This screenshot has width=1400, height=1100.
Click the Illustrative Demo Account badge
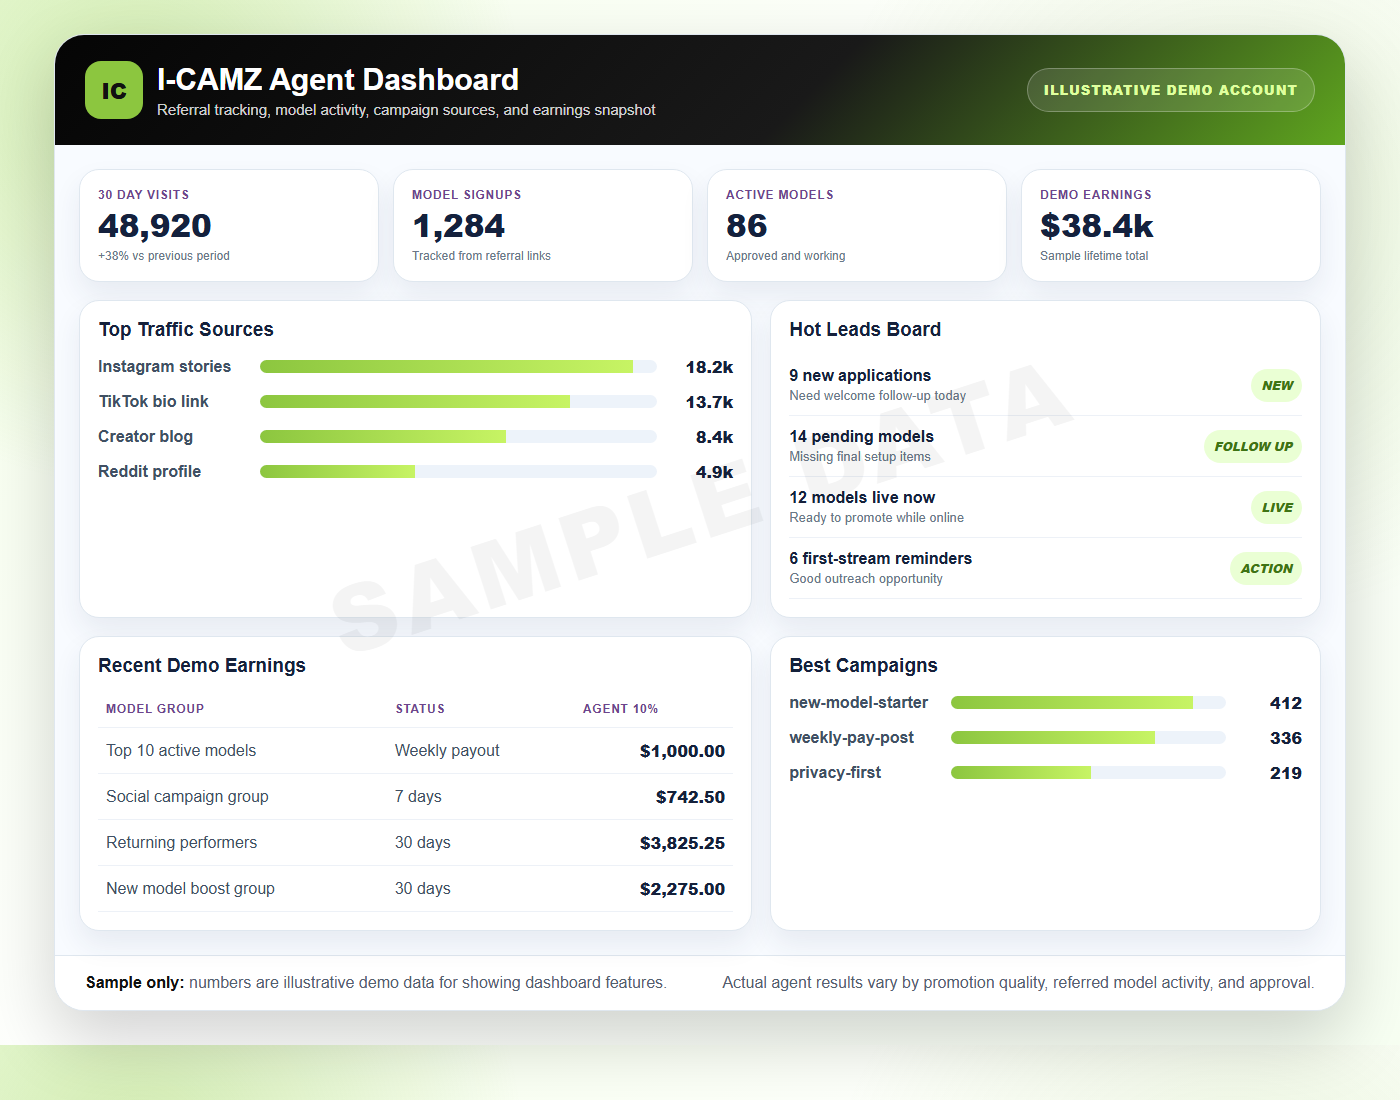(x=1170, y=90)
